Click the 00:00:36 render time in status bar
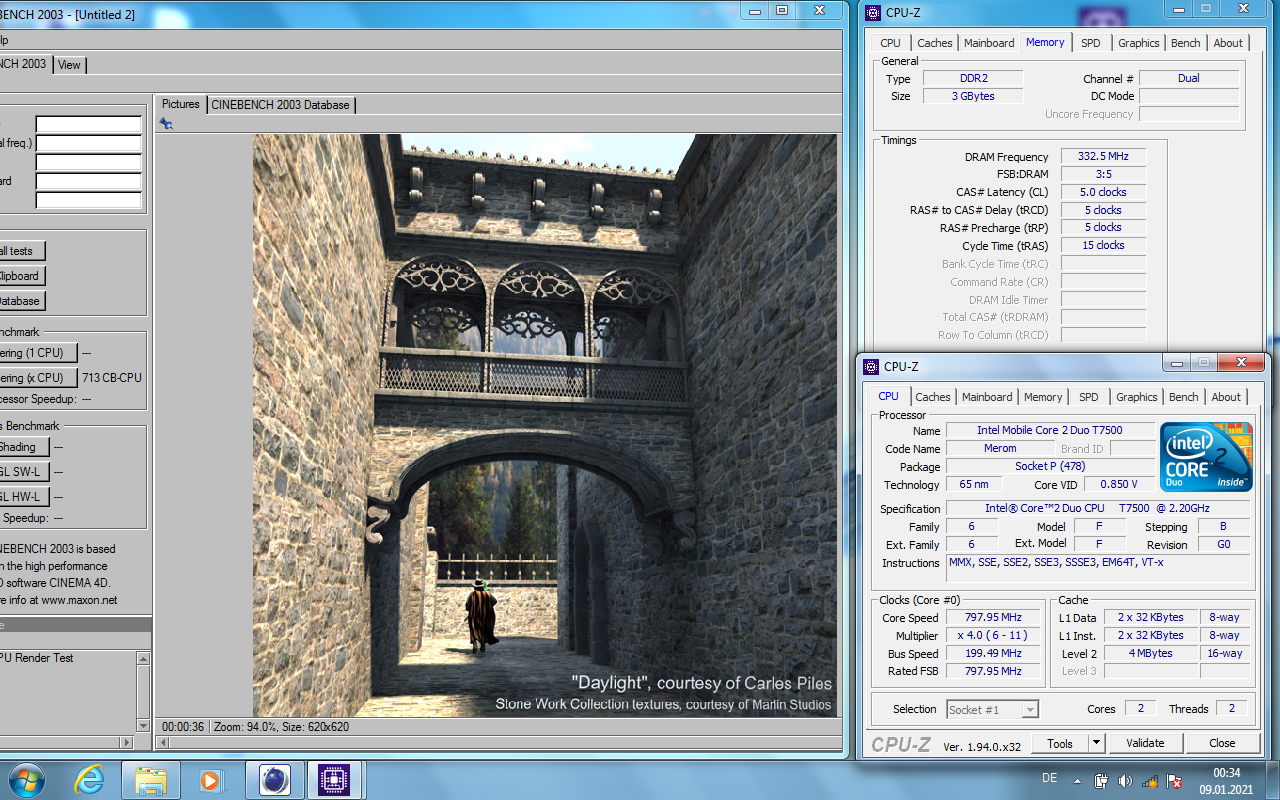 [x=183, y=727]
